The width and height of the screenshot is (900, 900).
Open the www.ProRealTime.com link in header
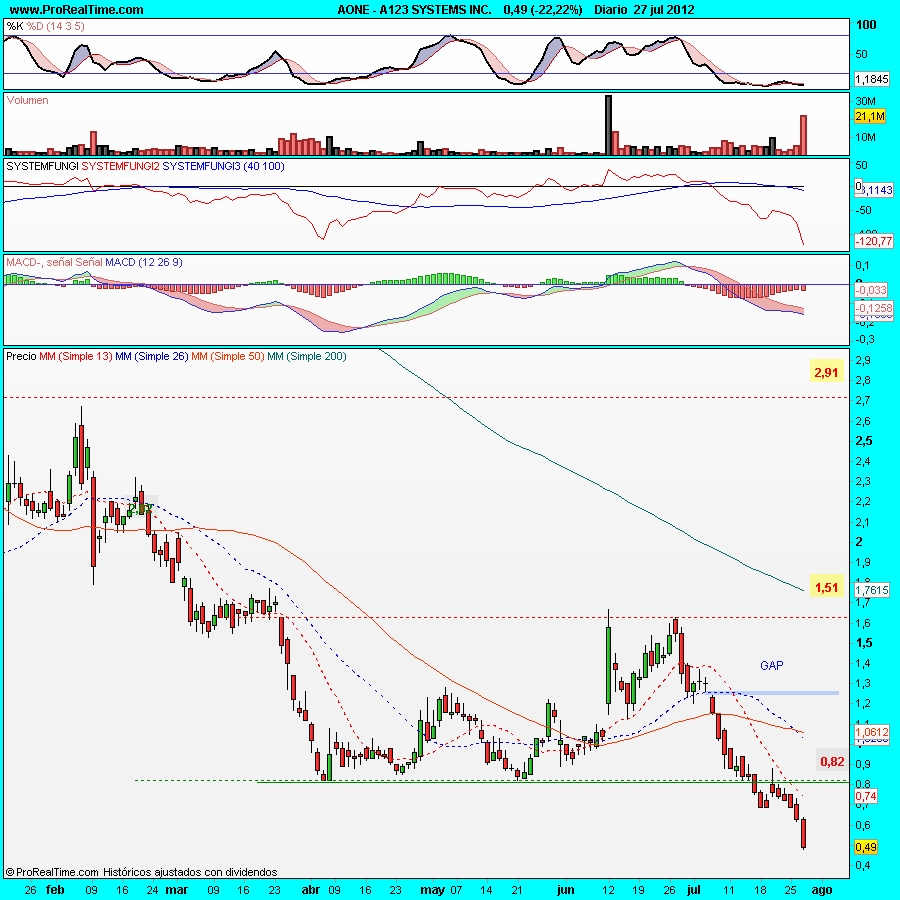pyautogui.click(x=77, y=10)
